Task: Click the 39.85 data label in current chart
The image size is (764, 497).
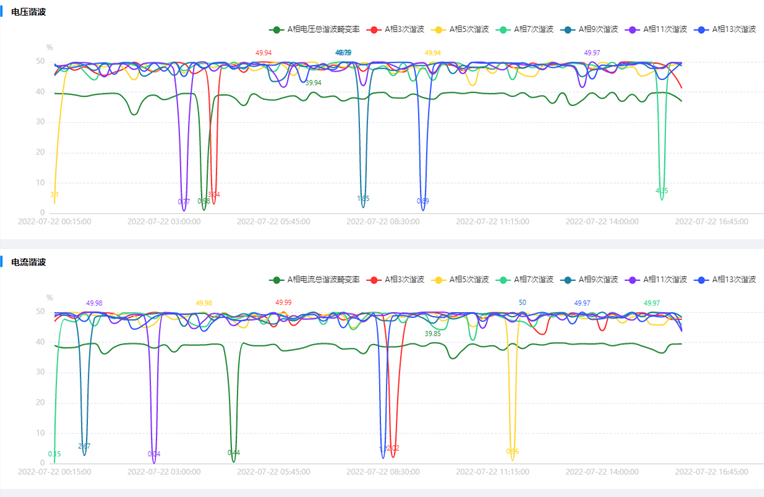Action: (x=432, y=334)
